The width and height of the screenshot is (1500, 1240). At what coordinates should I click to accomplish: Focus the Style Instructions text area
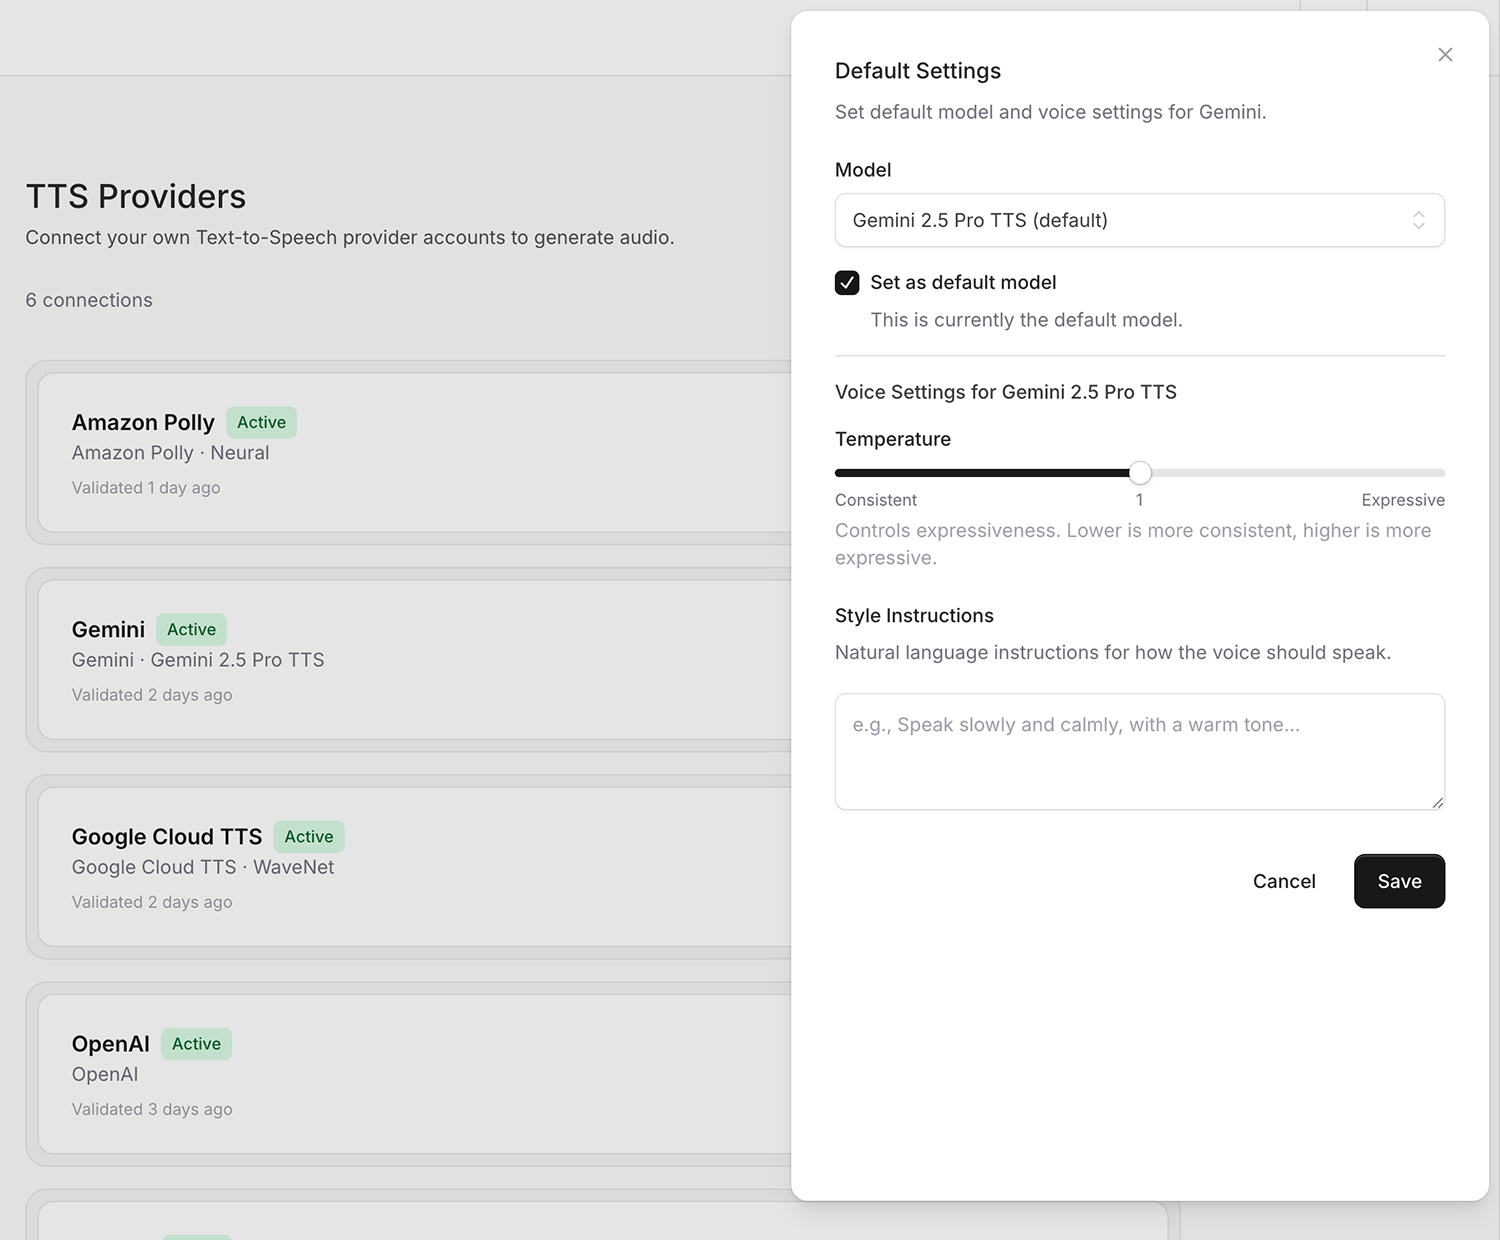(x=1139, y=751)
